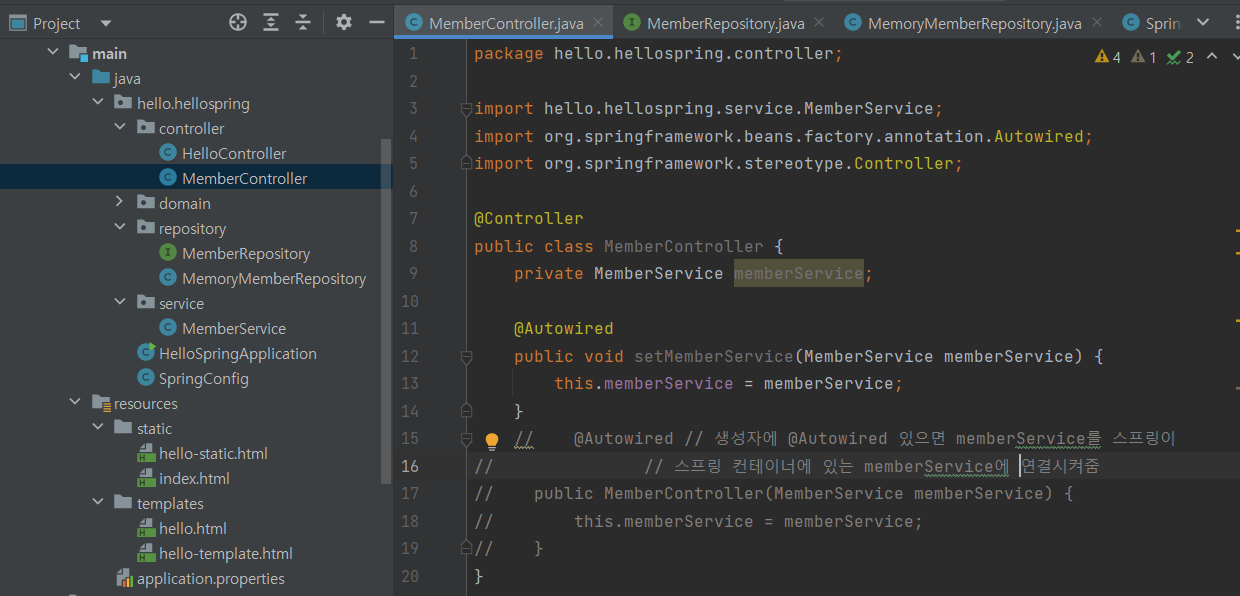The image size is (1240, 596).
Task: Click Collapse All icon in Project toolbar
Action: click(x=303, y=22)
